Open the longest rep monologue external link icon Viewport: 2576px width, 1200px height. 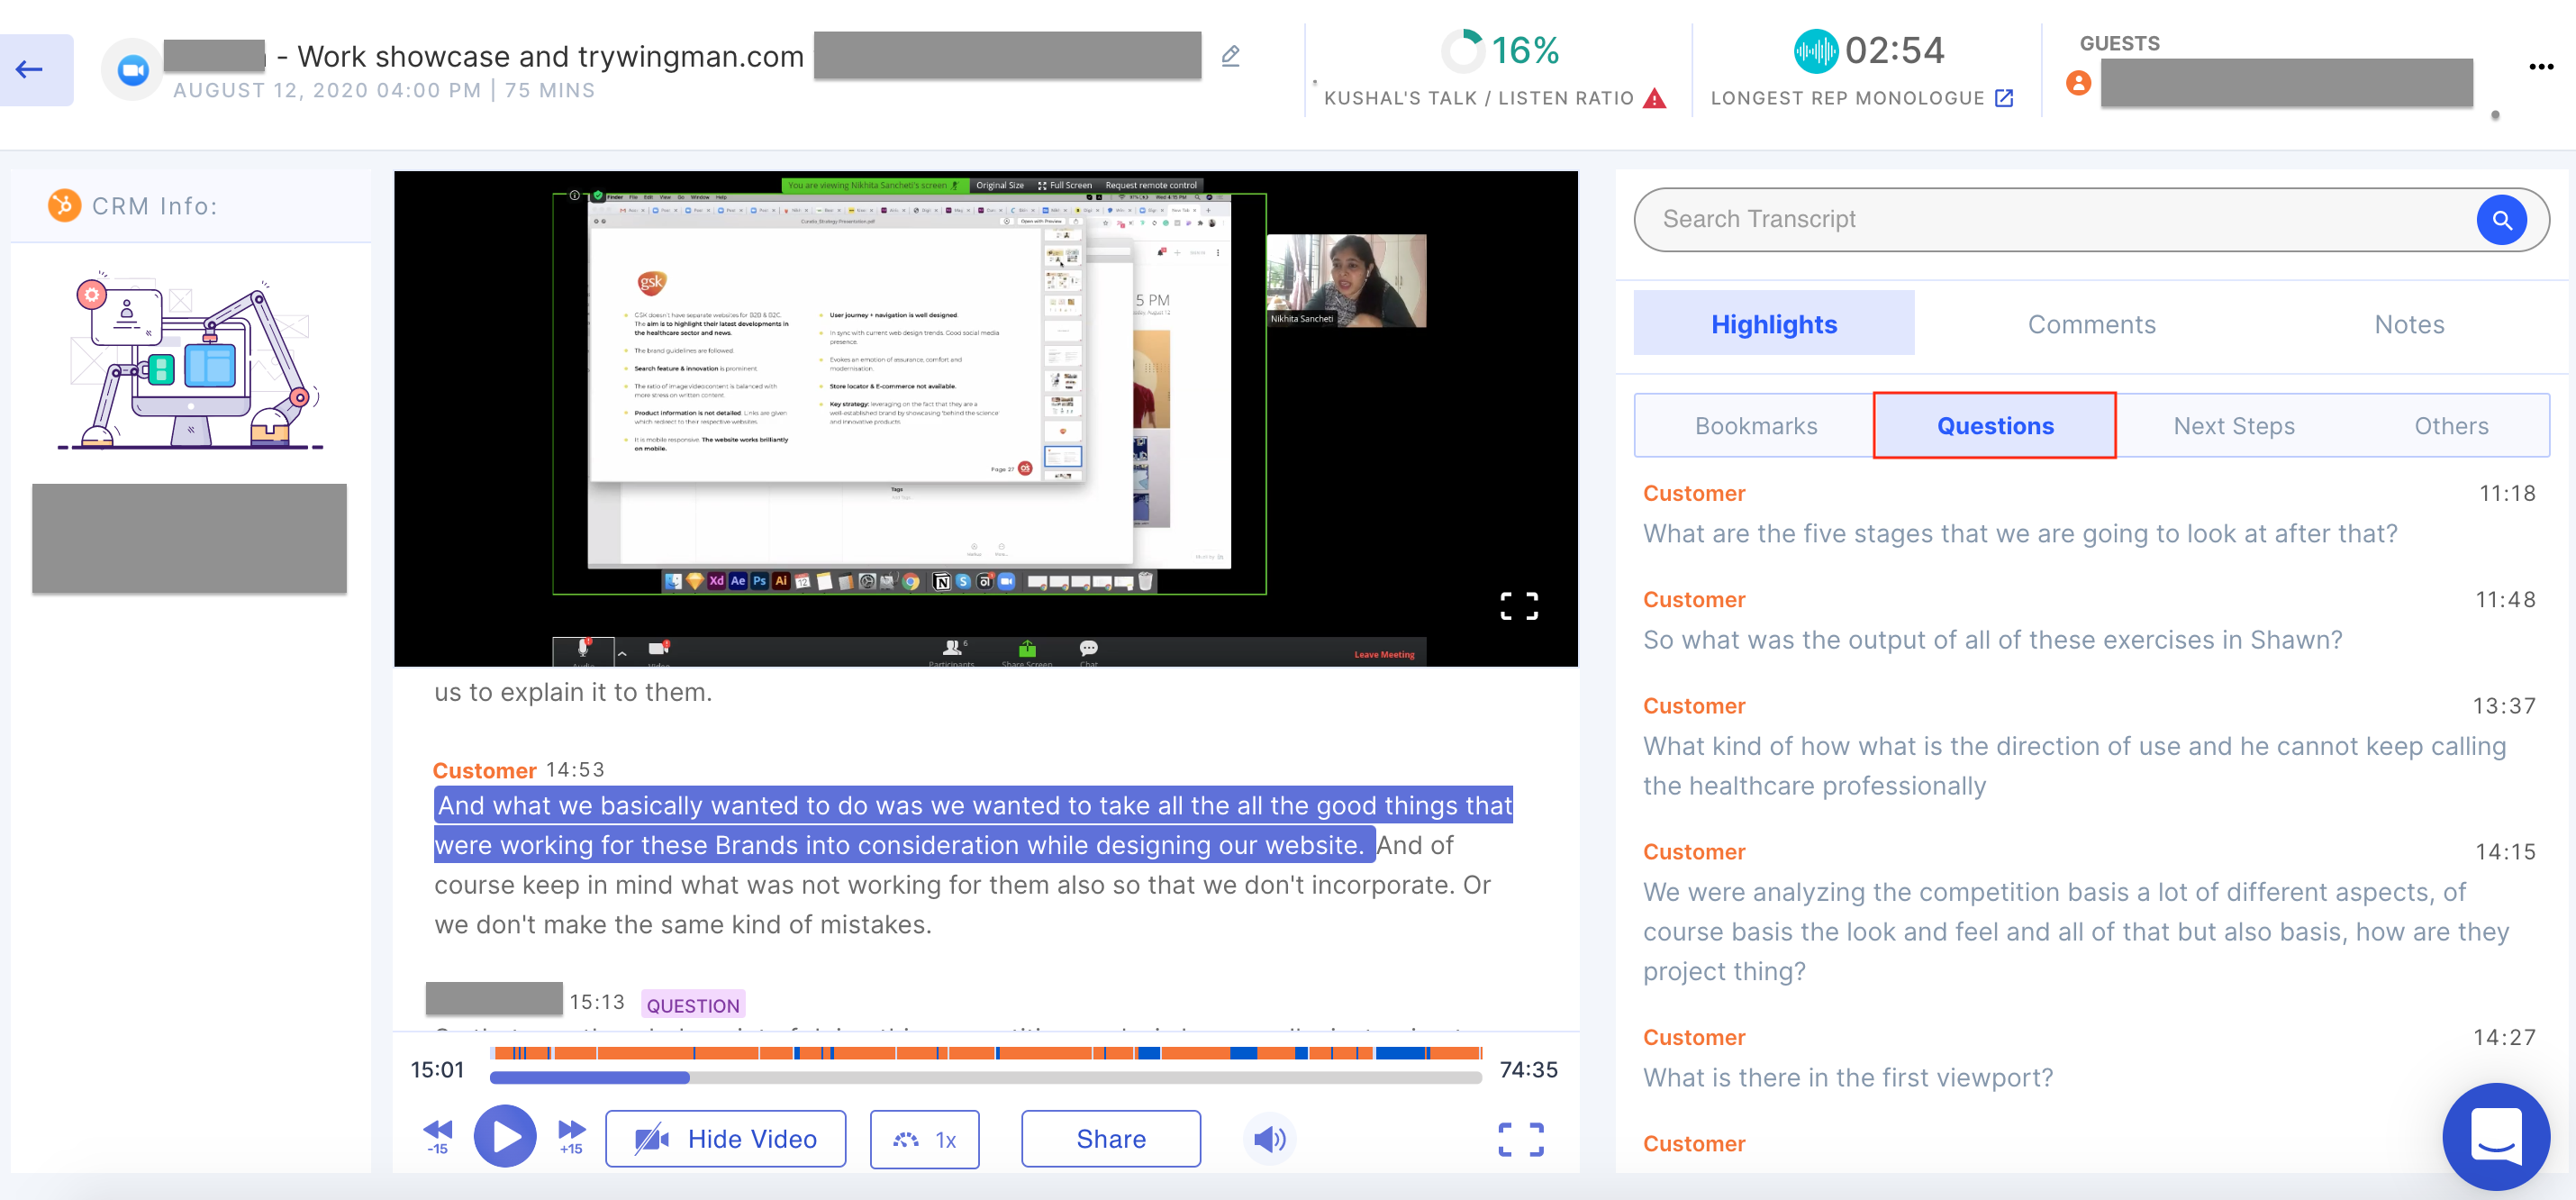[x=2003, y=98]
